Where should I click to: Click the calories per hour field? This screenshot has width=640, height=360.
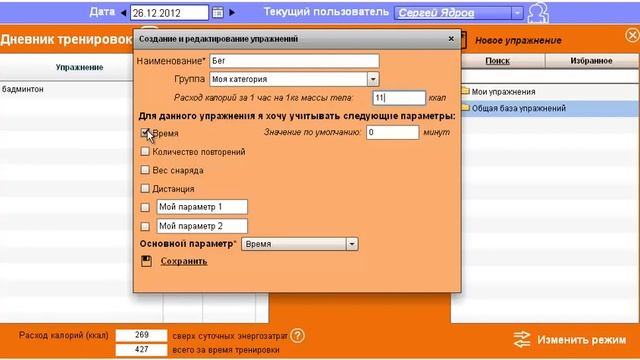pyautogui.click(x=399, y=98)
